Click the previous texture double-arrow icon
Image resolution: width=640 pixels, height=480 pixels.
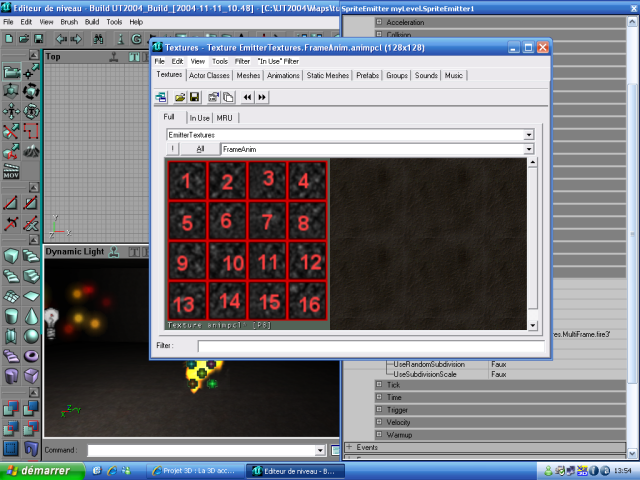246,97
